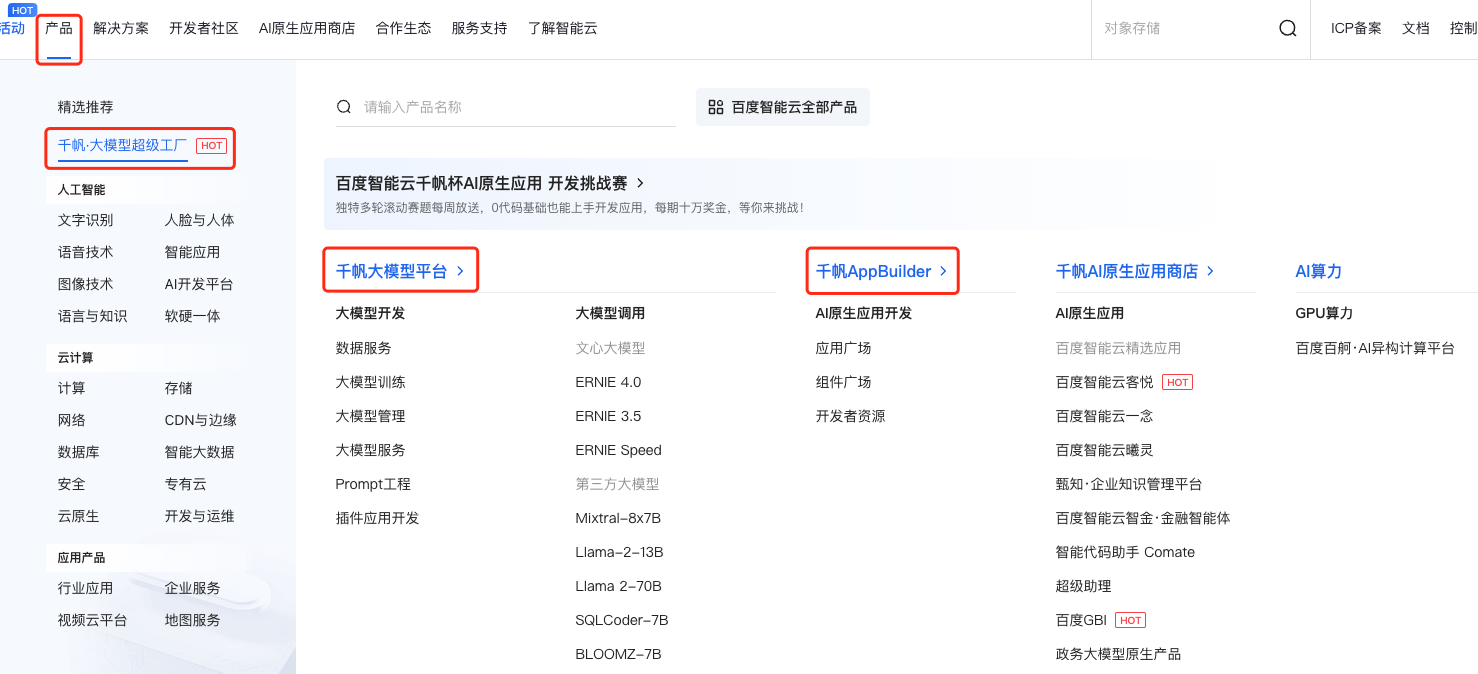The width and height of the screenshot is (1478, 674).
Task: Click the Prompt工程 link
Action: click(x=373, y=484)
